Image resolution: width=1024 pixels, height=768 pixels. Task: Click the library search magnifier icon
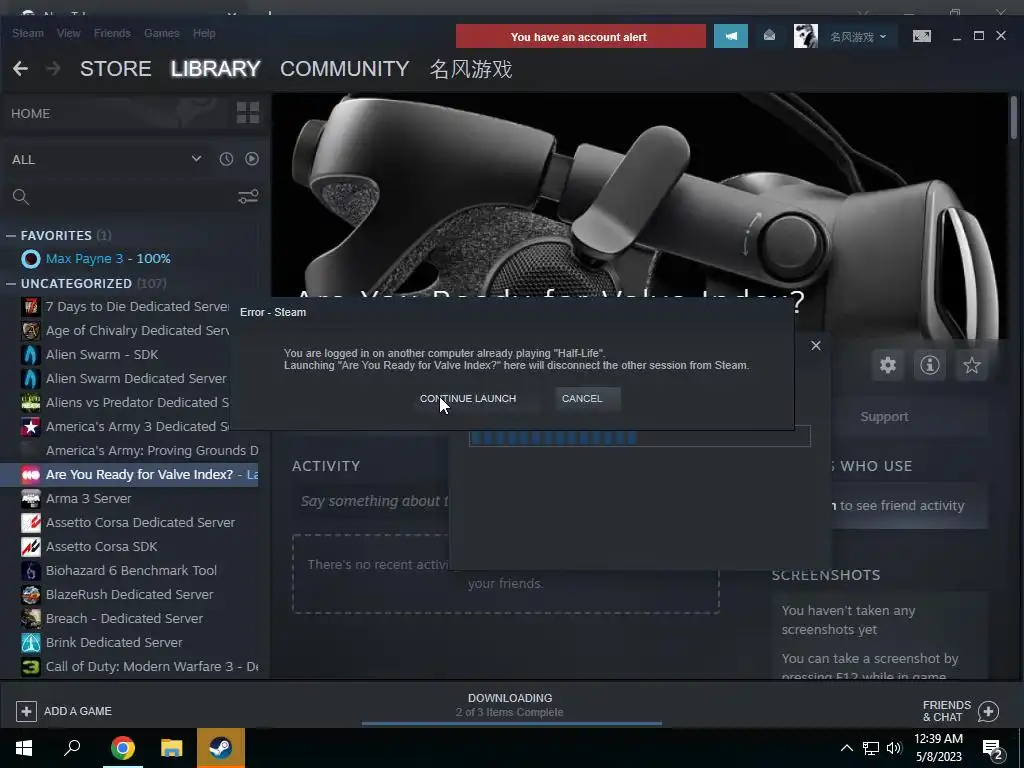click(20, 197)
